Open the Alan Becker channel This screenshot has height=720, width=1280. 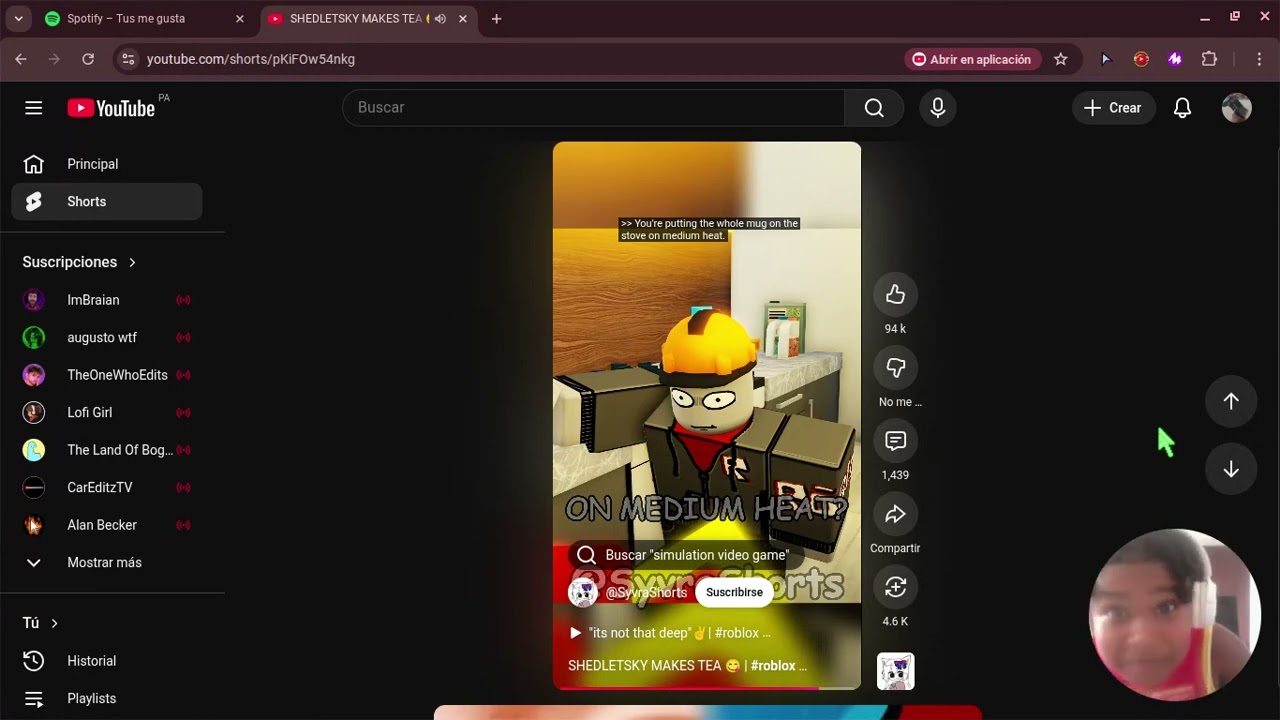(x=107, y=525)
